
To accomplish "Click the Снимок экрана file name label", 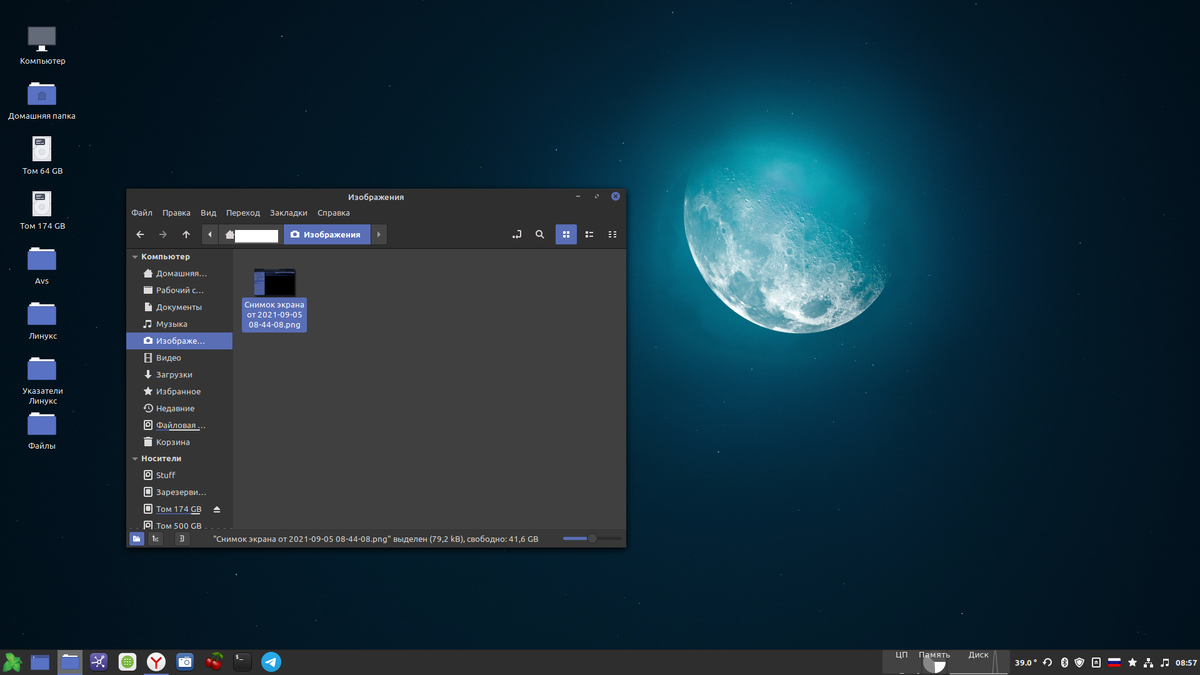I will click(274, 315).
